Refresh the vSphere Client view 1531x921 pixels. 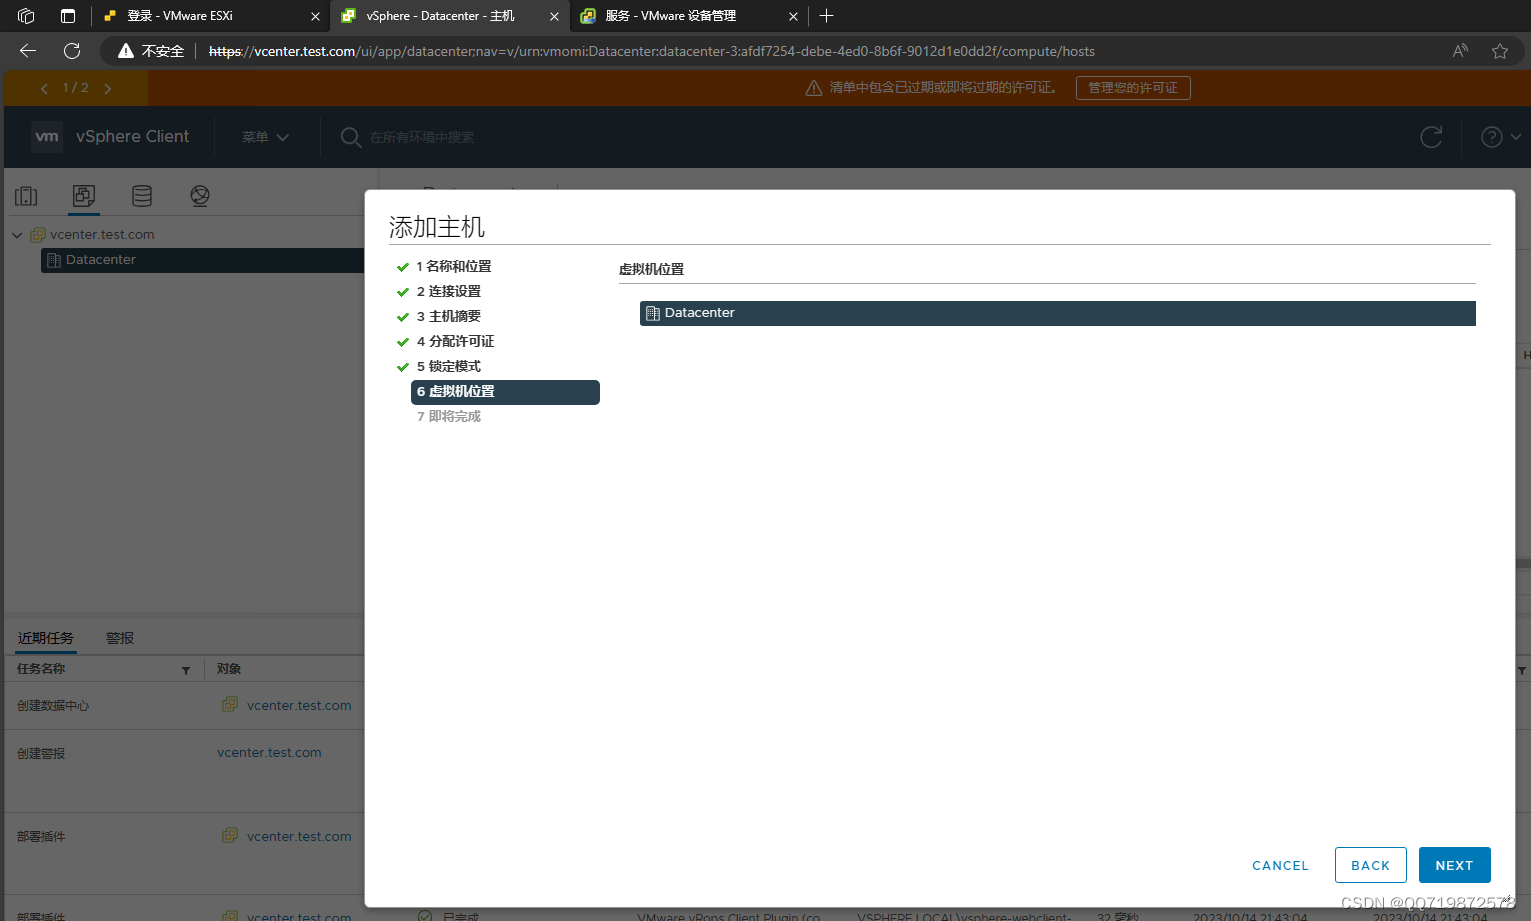pyautogui.click(x=1431, y=137)
